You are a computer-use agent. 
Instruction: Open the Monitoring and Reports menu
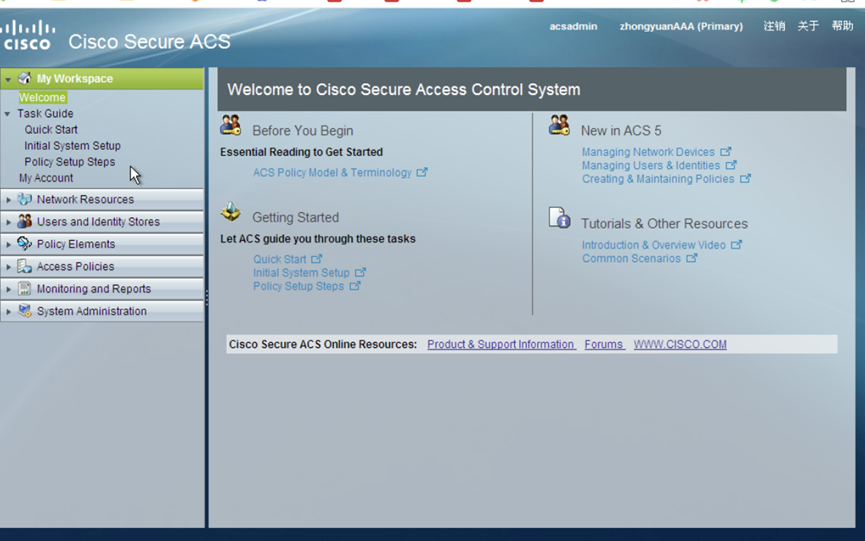tap(102, 288)
